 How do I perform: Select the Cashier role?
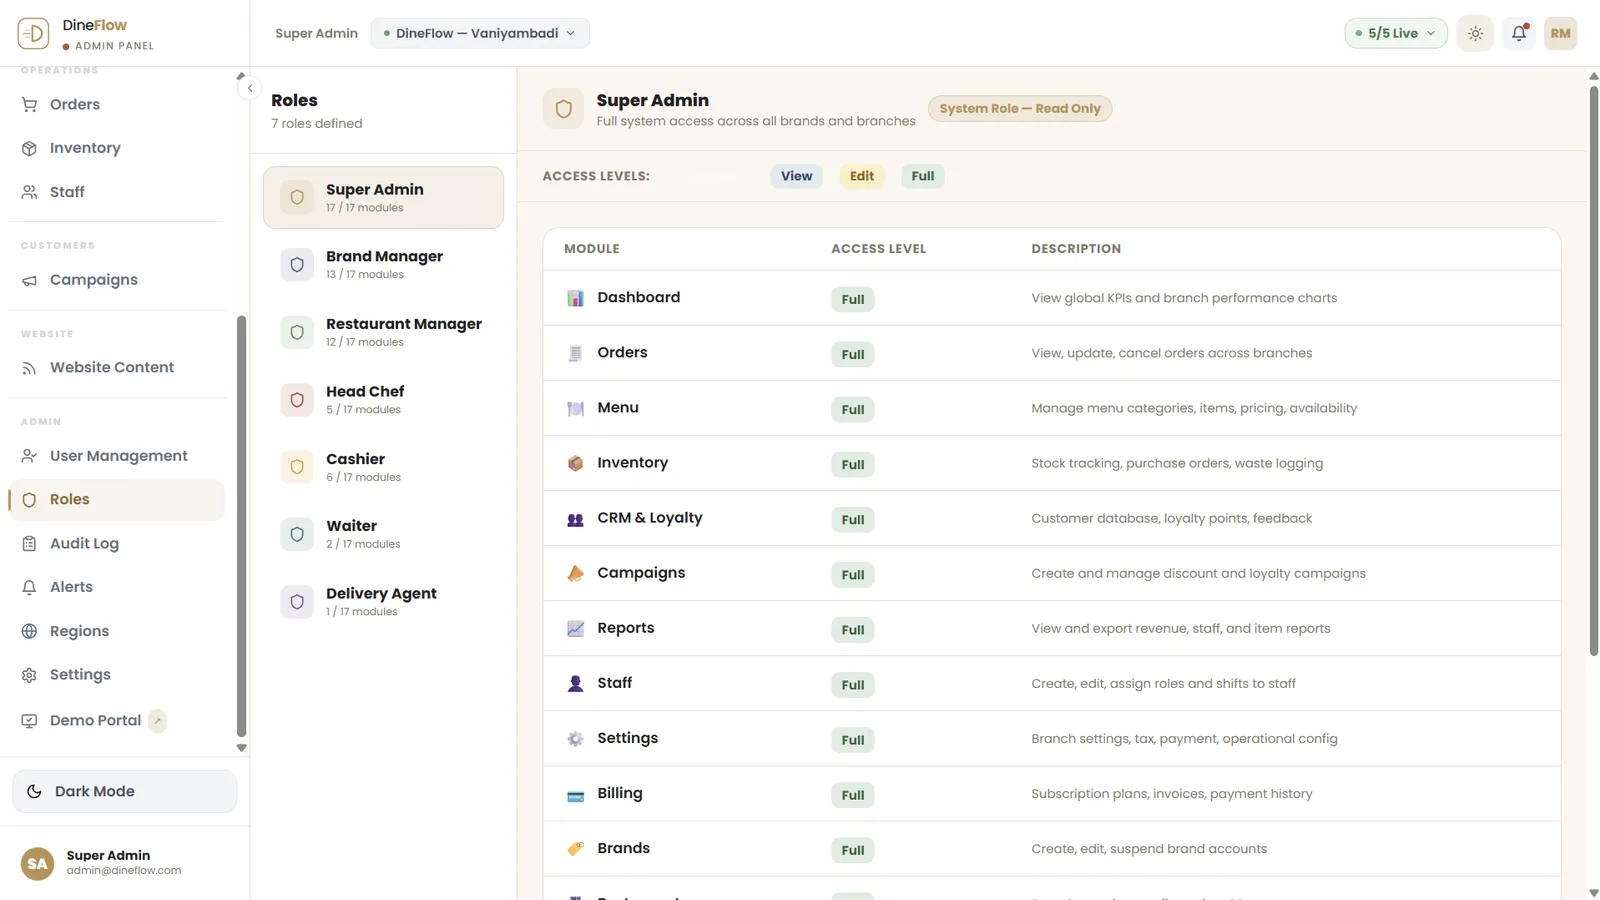pos(383,467)
